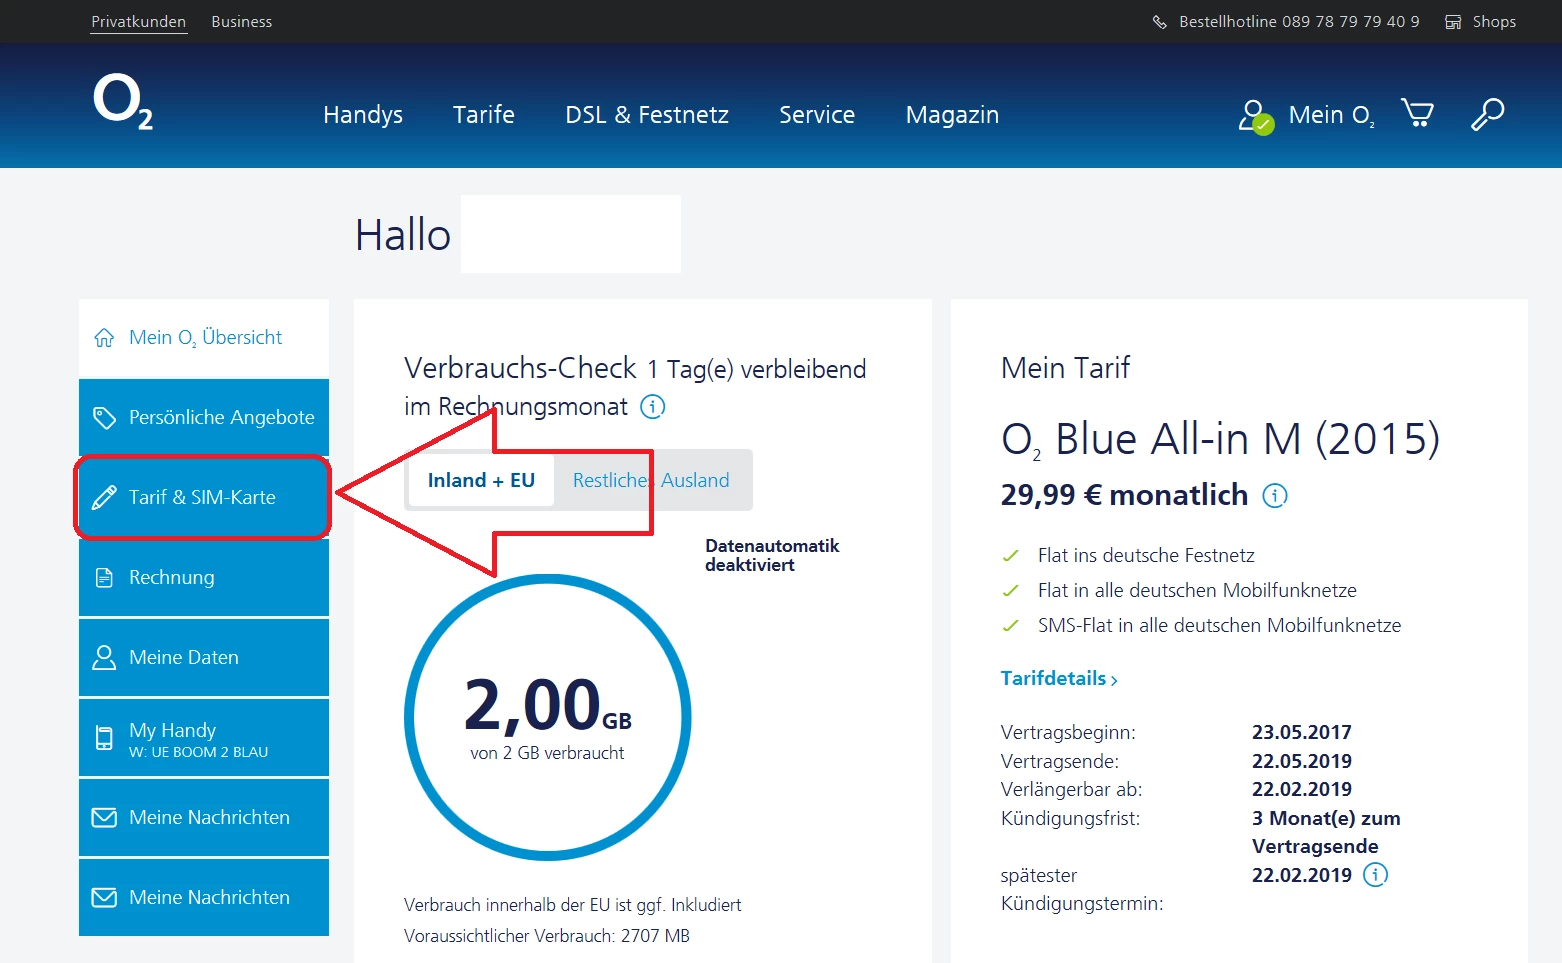Click 'Flat ins deutsche Festnetz' feature
The width and height of the screenshot is (1562, 963).
pyautogui.click(x=1146, y=555)
